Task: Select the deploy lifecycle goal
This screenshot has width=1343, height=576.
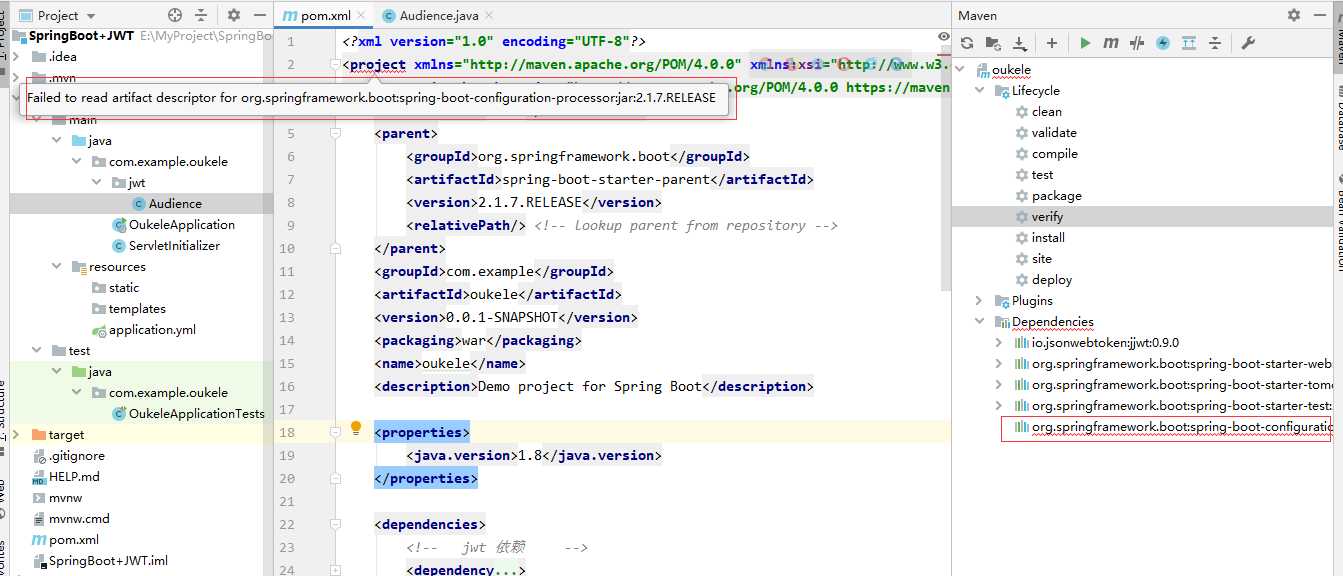Action: 1052,280
